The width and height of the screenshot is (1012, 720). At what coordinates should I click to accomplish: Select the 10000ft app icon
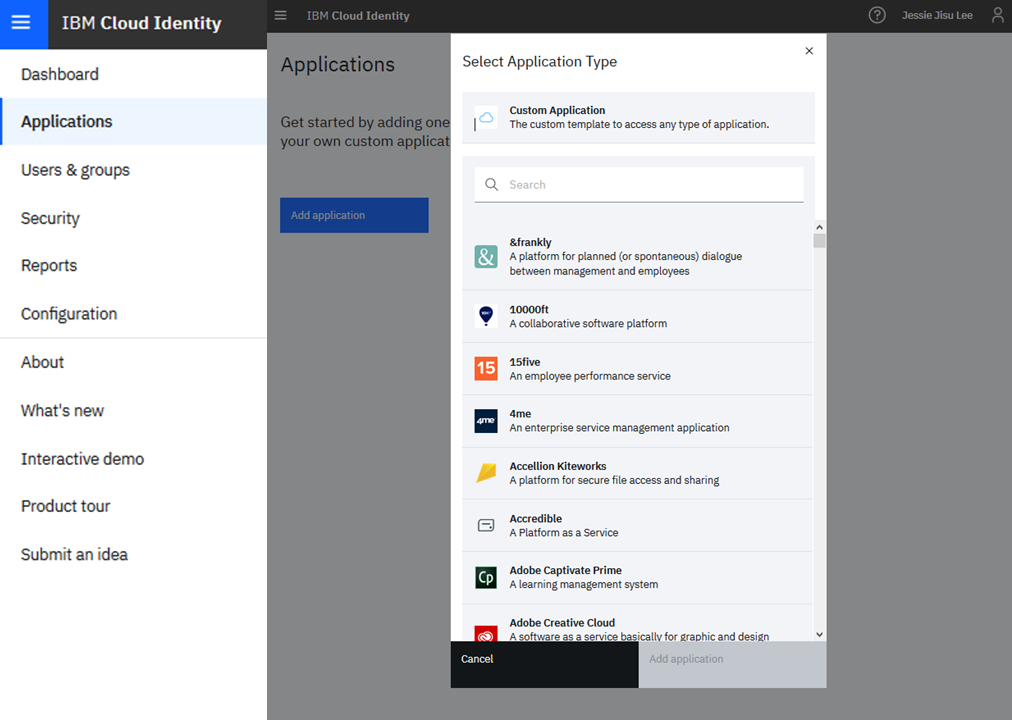coord(486,316)
